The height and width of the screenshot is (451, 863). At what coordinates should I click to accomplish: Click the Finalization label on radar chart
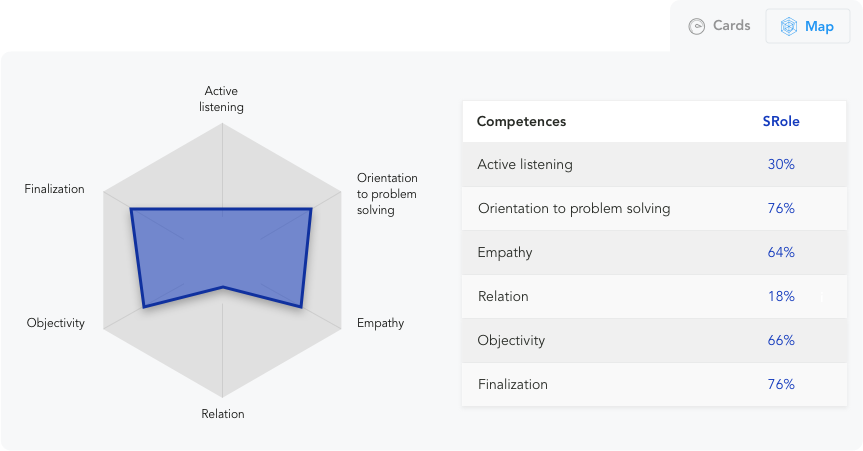pyautogui.click(x=54, y=189)
